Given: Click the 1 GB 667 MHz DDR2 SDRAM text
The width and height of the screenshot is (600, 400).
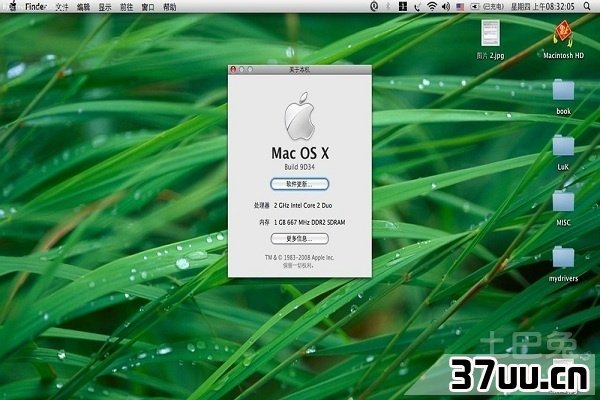Looking at the screenshot, I should tap(309, 222).
